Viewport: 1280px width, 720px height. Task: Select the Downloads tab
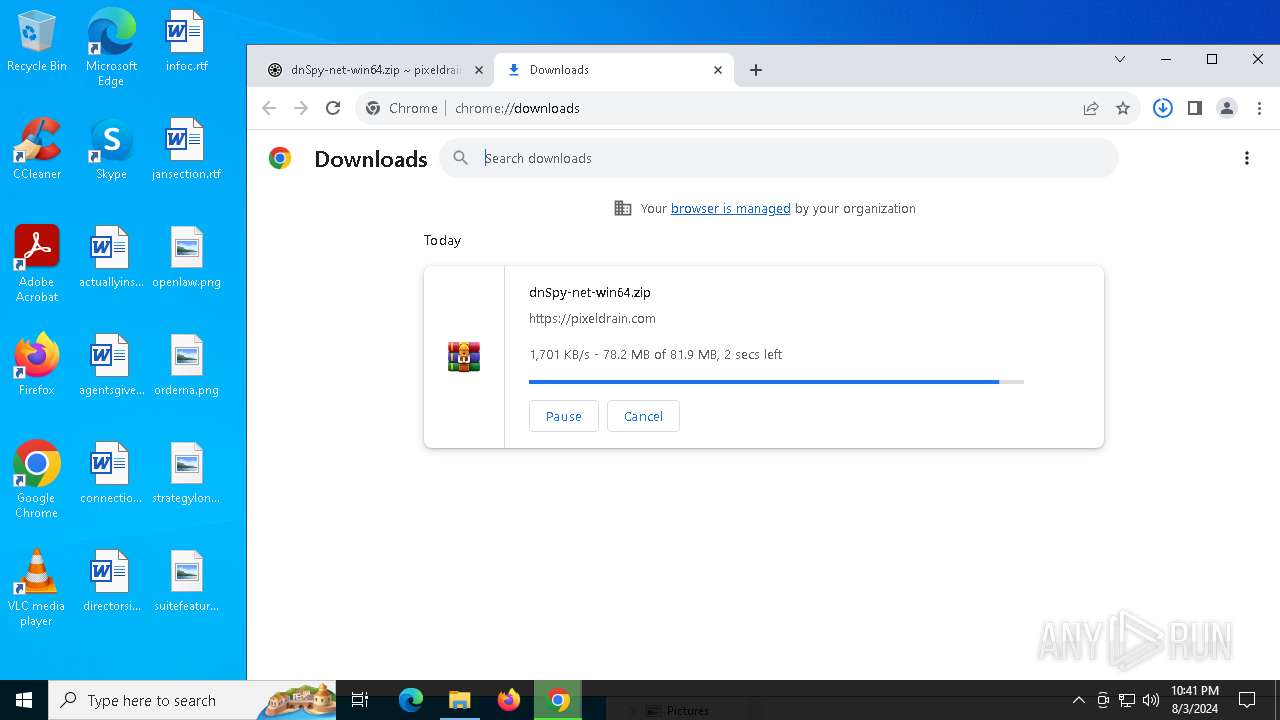(x=614, y=70)
